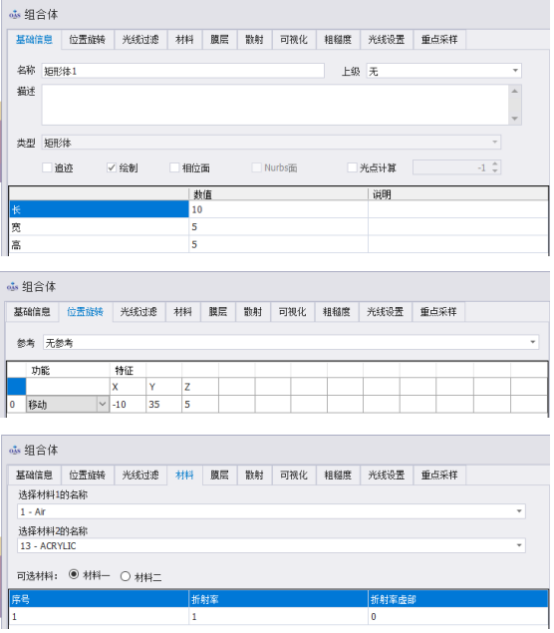Click scroll-up arrow in 描述 text box
This screenshot has height=633, width=554.
pos(514,91)
